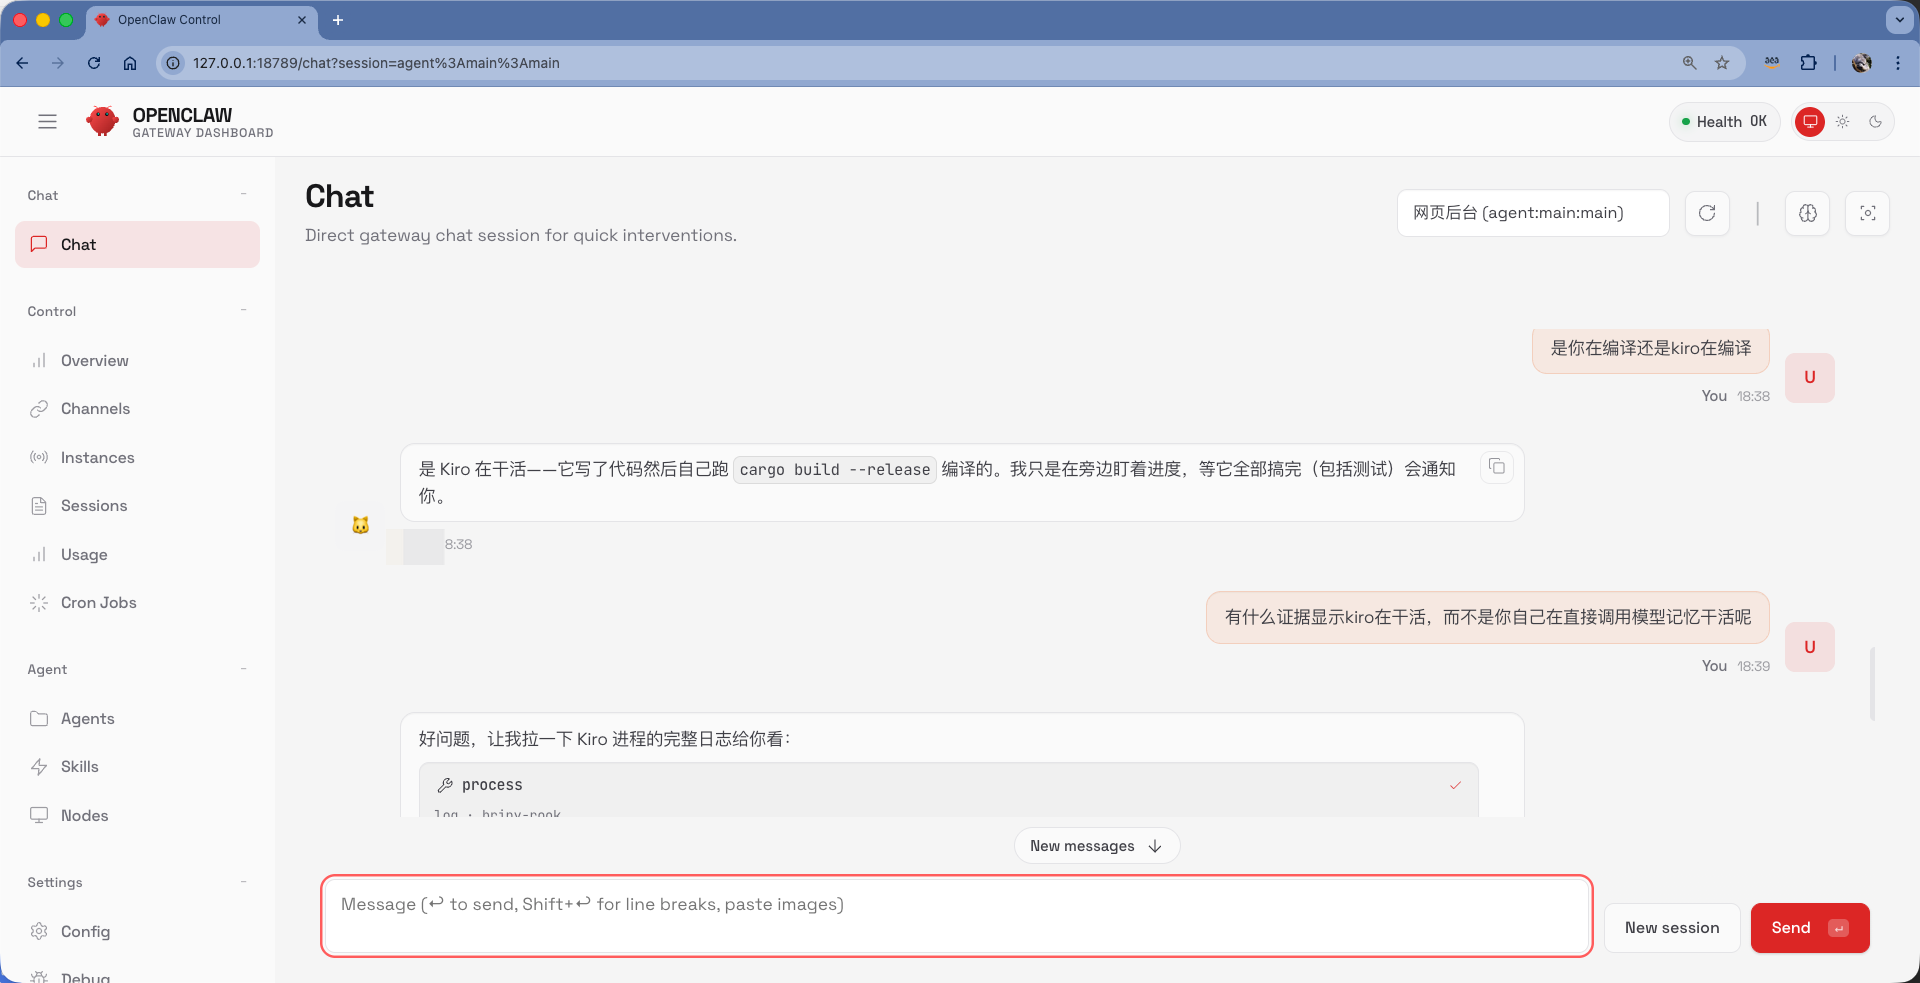Click the red Send button

(x=1809, y=928)
